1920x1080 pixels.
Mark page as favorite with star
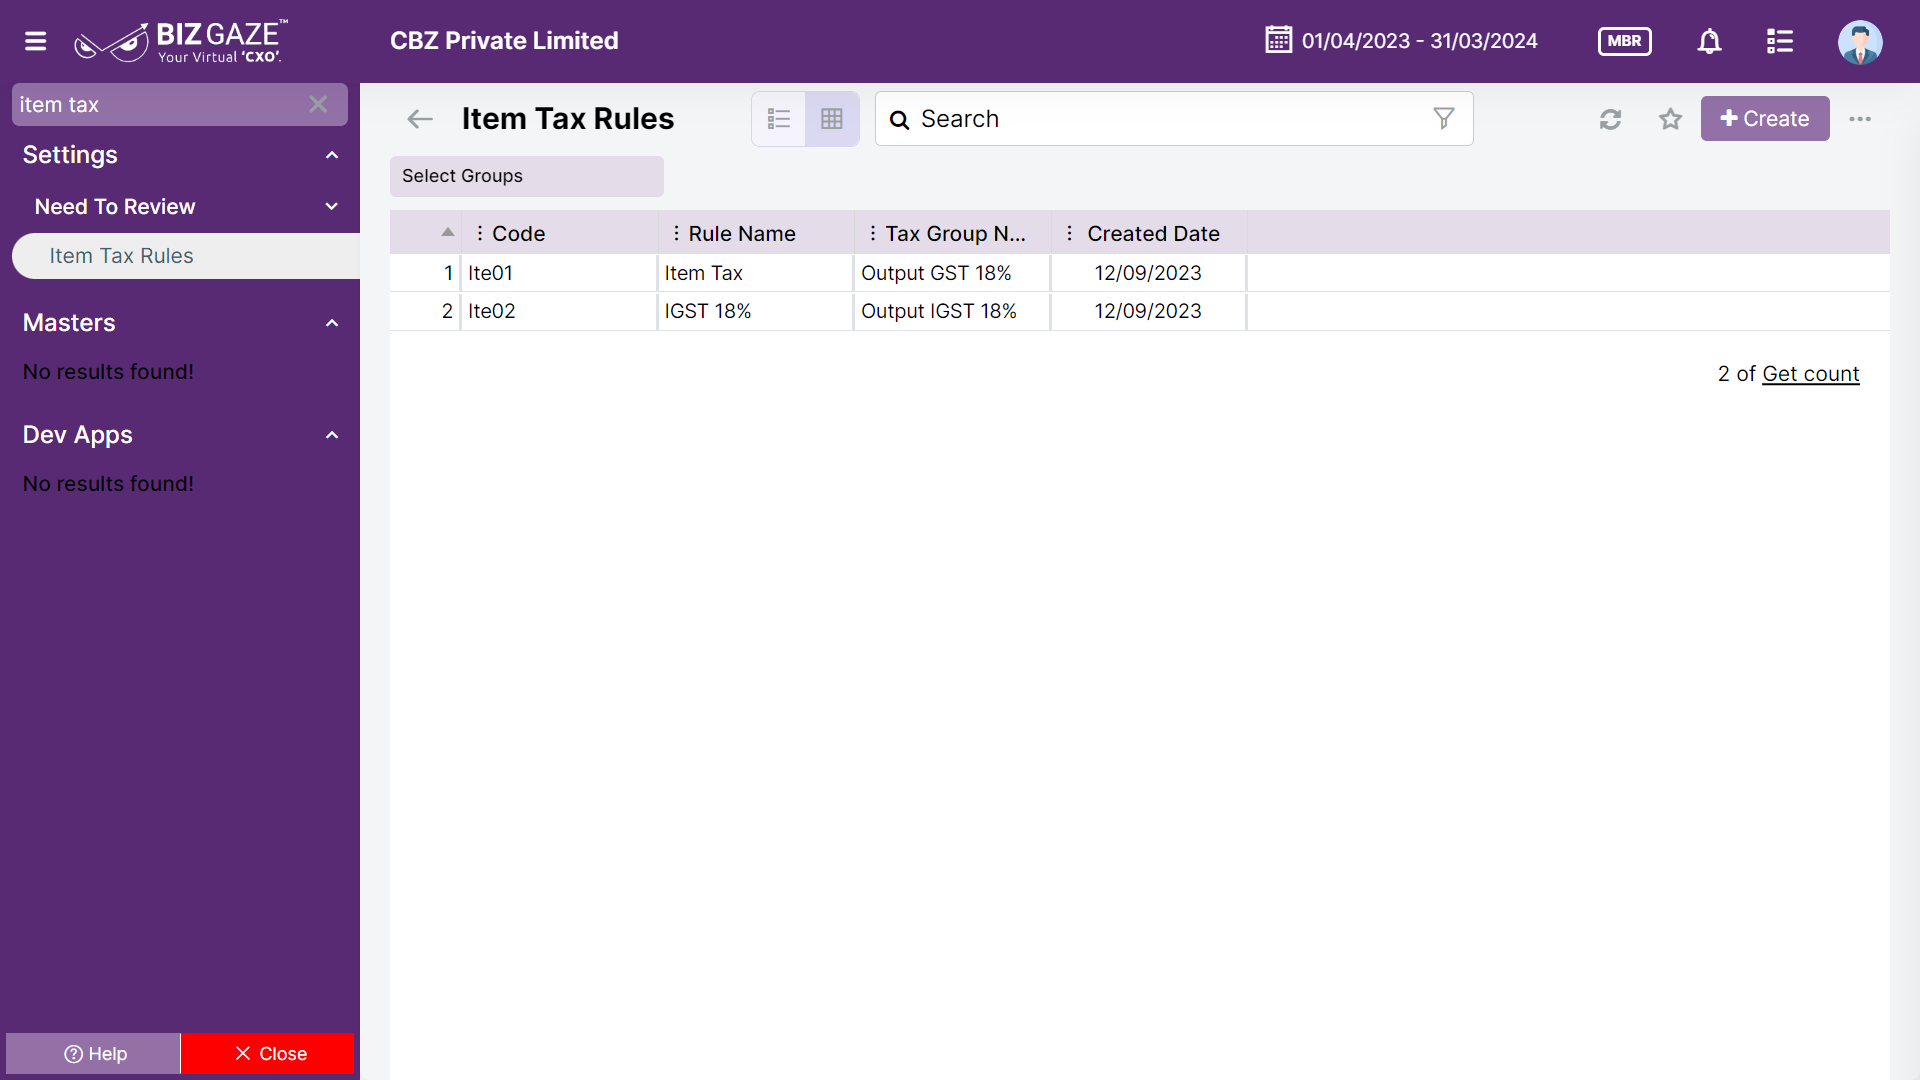tap(1670, 119)
